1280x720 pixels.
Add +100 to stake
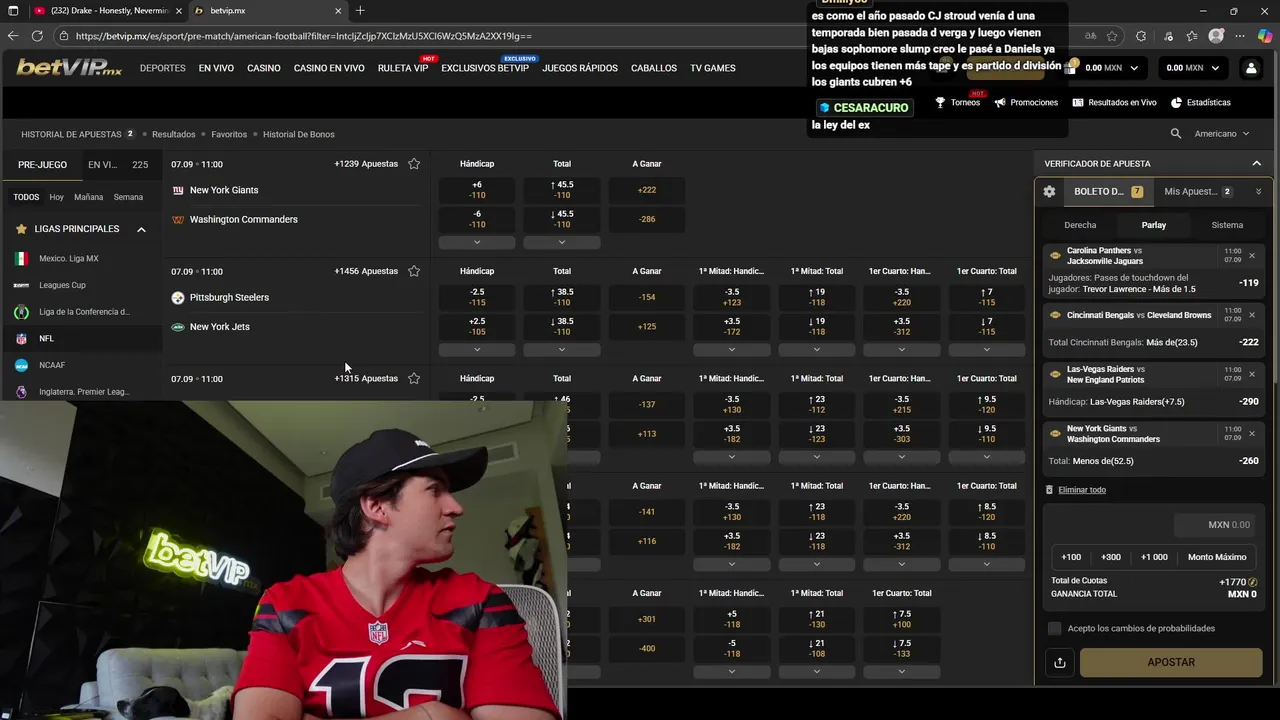(x=1071, y=557)
